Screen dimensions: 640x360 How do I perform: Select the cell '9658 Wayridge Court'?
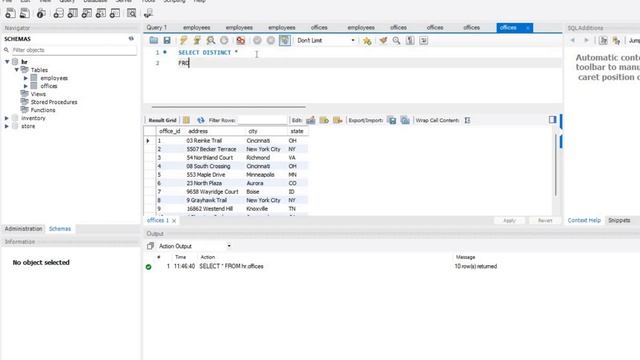click(x=212, y=191)
